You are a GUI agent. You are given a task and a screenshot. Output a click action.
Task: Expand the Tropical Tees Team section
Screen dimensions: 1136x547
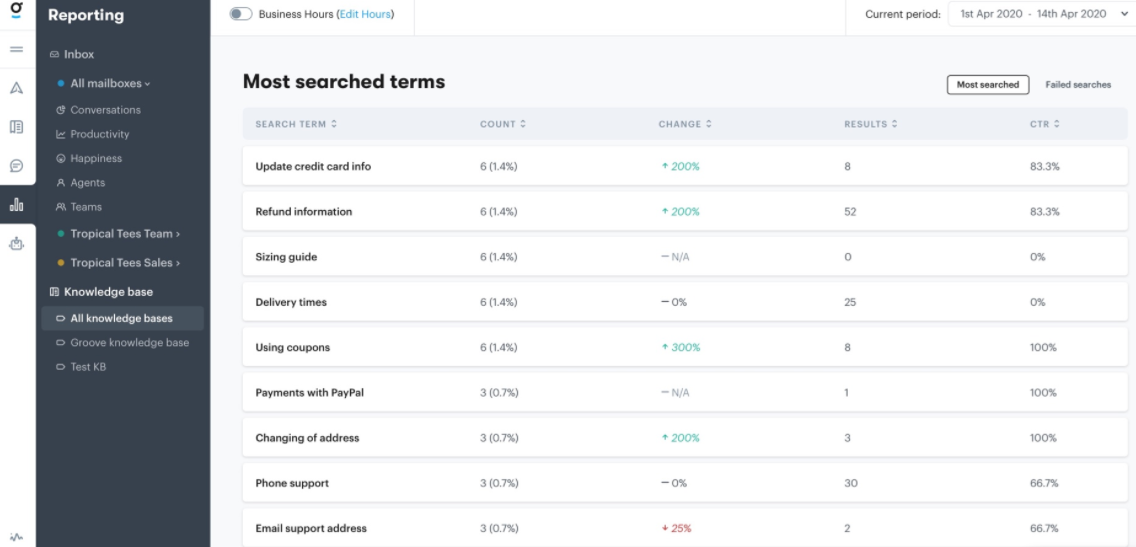pyautogui.click(x=125, y=234)
